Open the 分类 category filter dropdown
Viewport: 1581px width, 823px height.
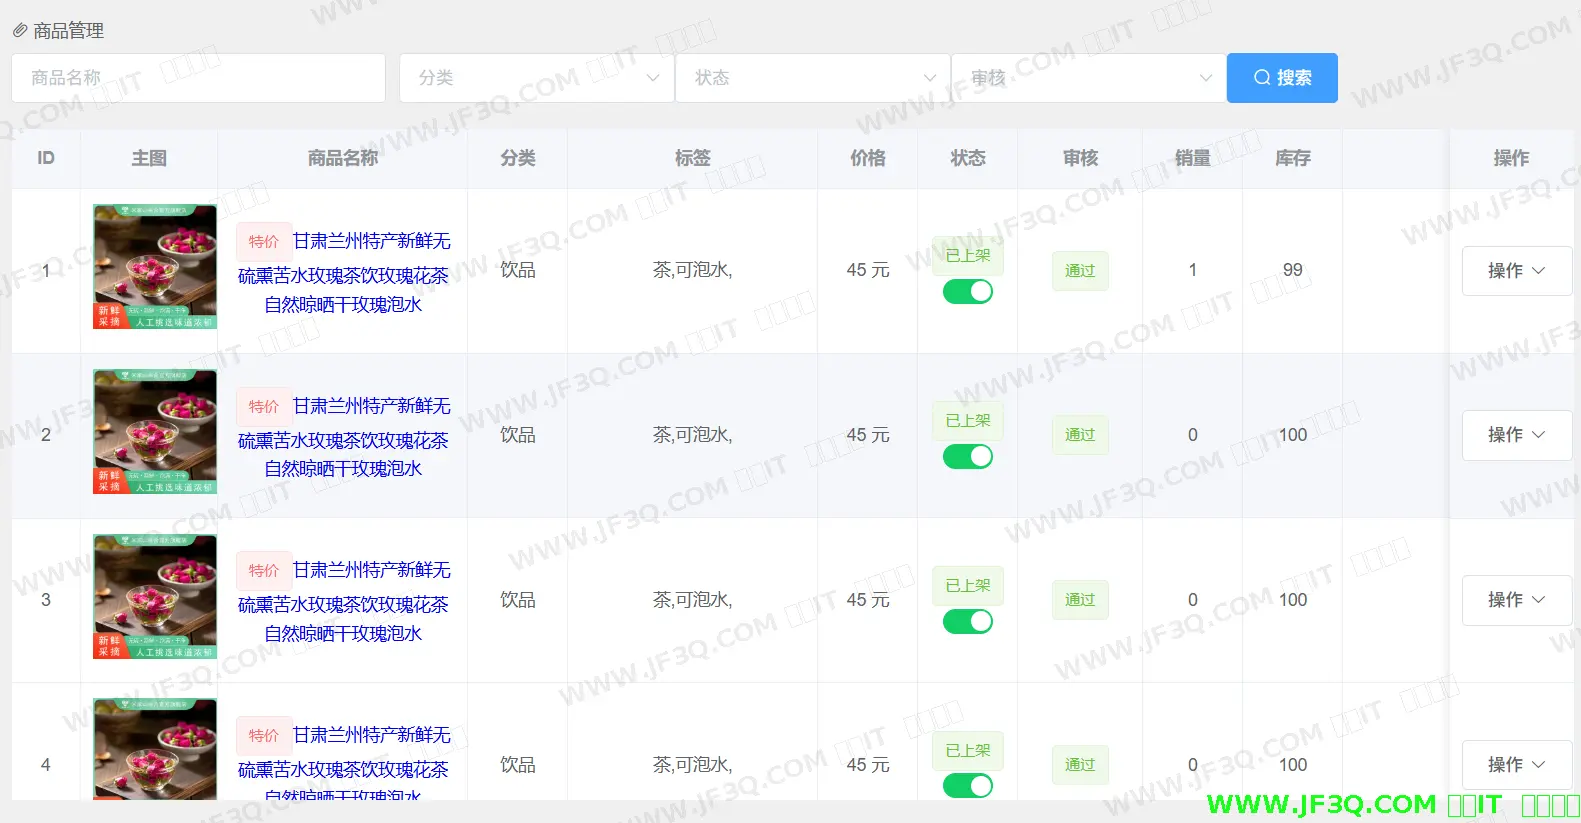(537, 78)
